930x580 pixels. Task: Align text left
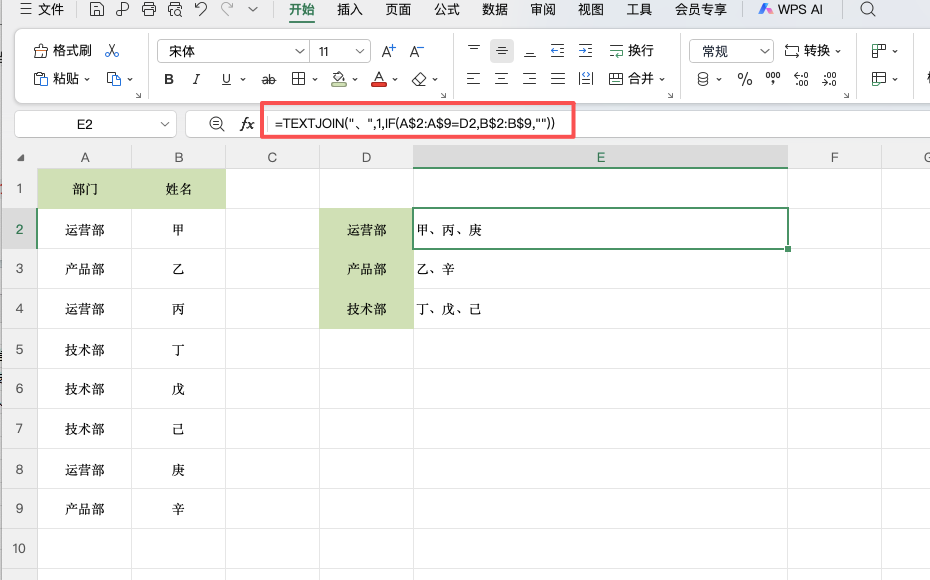(x=473, y=78)
